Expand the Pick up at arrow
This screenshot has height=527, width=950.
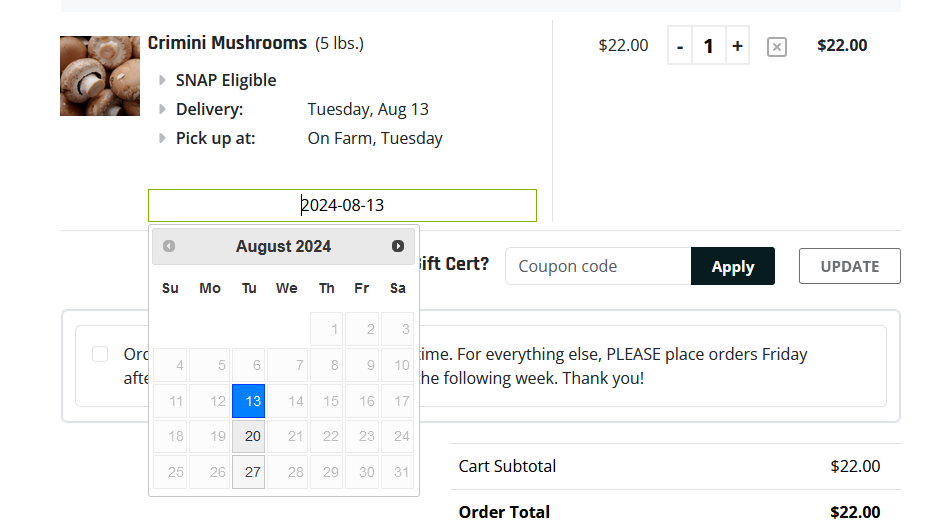coord(162,138)
